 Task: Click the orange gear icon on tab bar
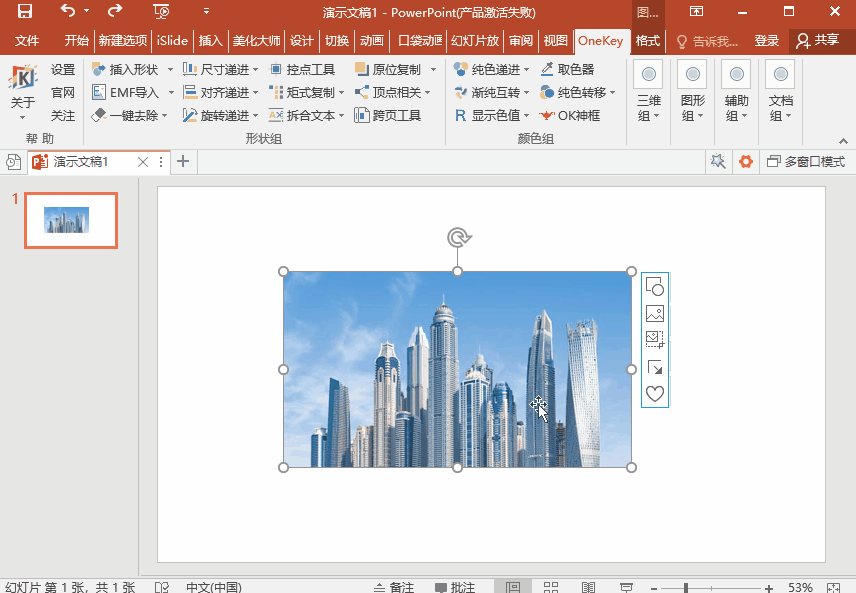(745, 162)
